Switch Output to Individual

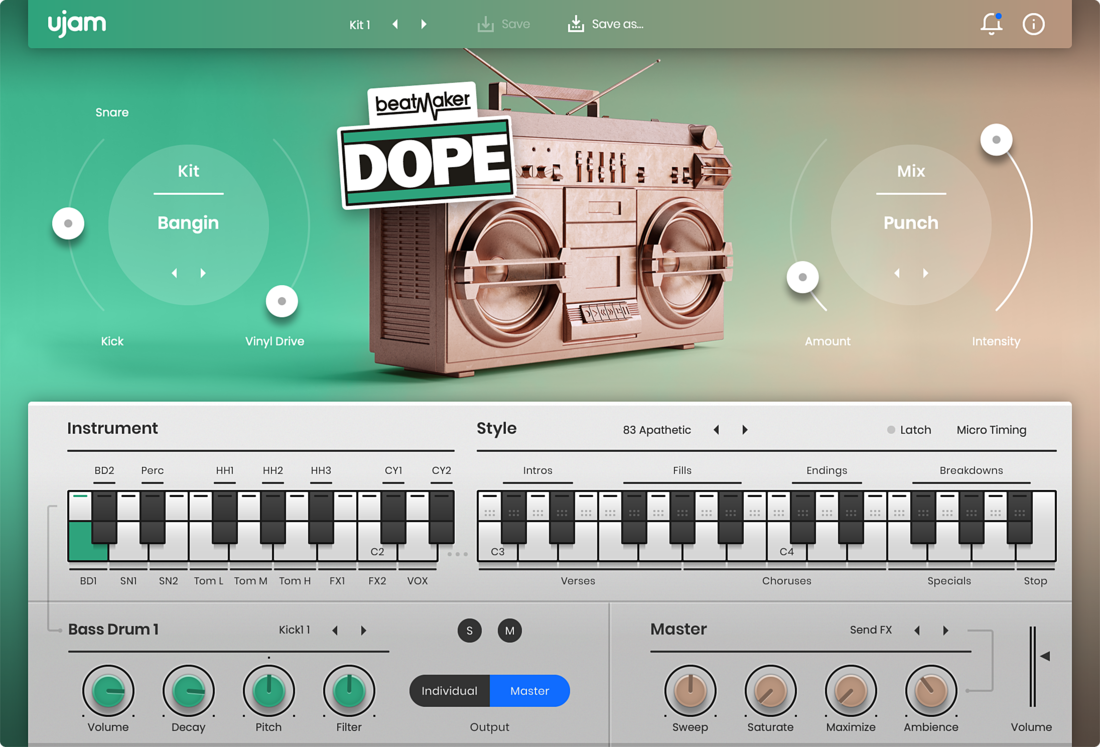point(448,691)
